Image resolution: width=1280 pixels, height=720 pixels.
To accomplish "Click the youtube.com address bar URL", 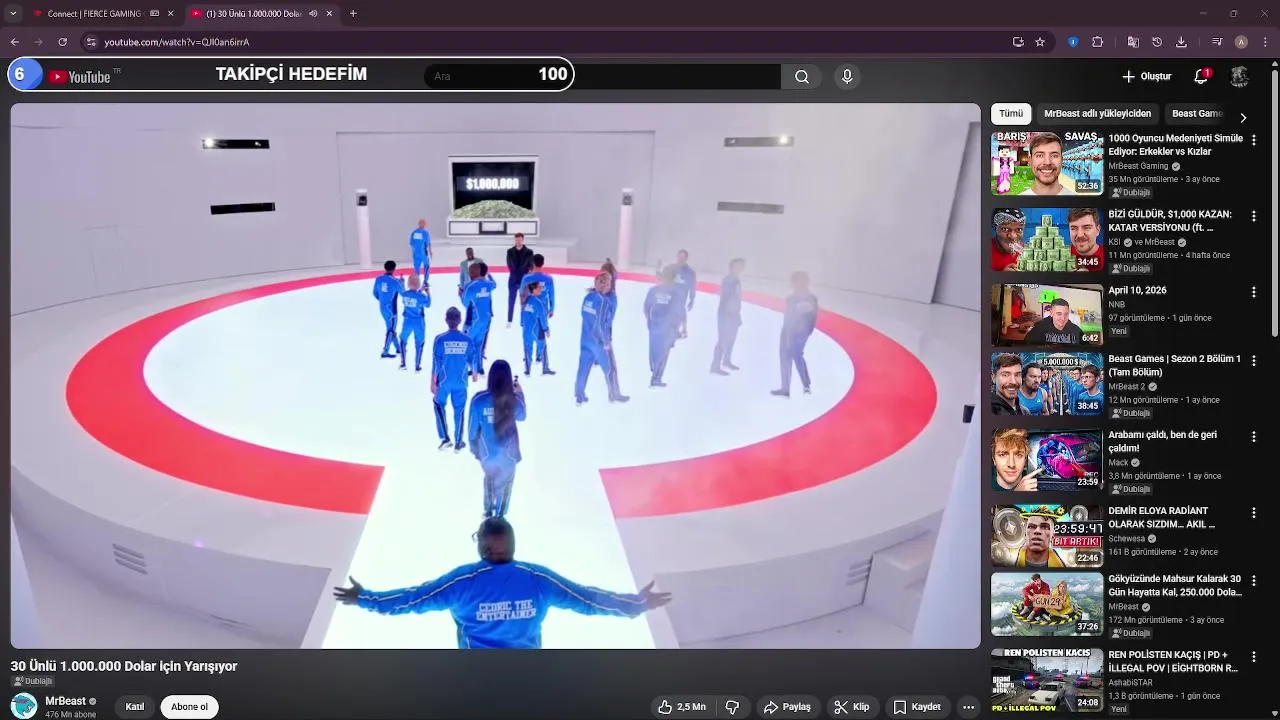I will click(177, 42).
